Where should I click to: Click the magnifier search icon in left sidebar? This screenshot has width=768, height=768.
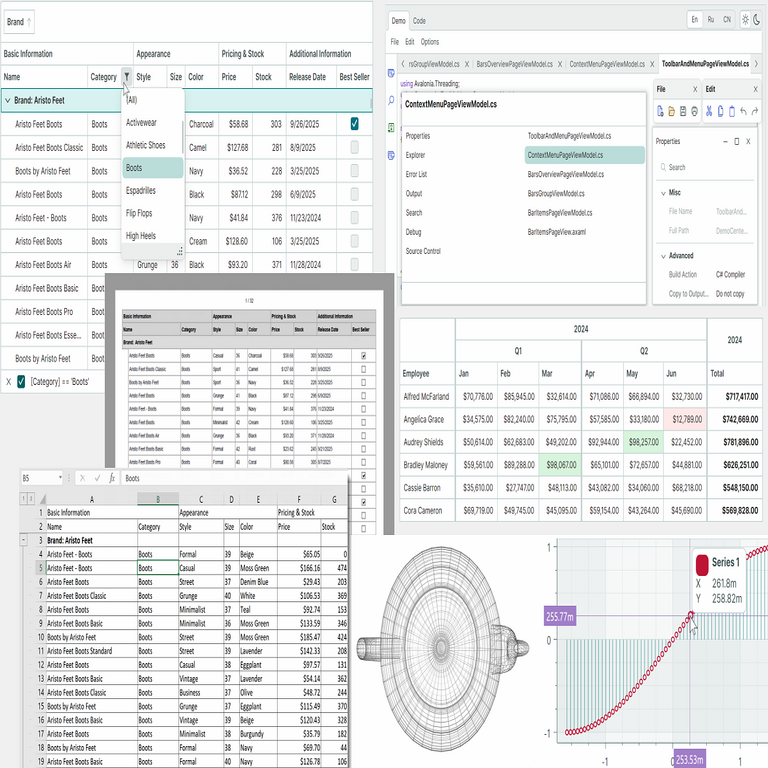(x=392, y=101)
